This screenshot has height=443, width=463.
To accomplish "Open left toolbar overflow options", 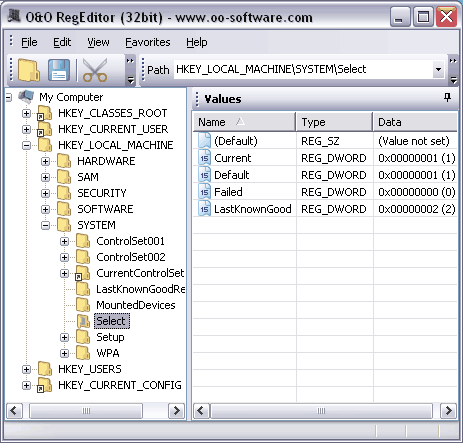I will (x=130, y=70).
